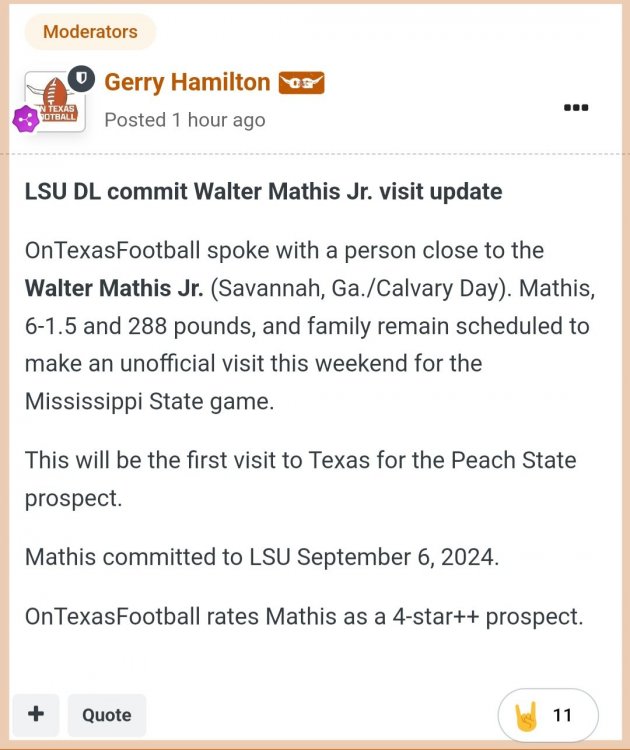Click the Moderators group badge
Image resolution: width=630 pixels, height=750 pixels.
point(90,32)
